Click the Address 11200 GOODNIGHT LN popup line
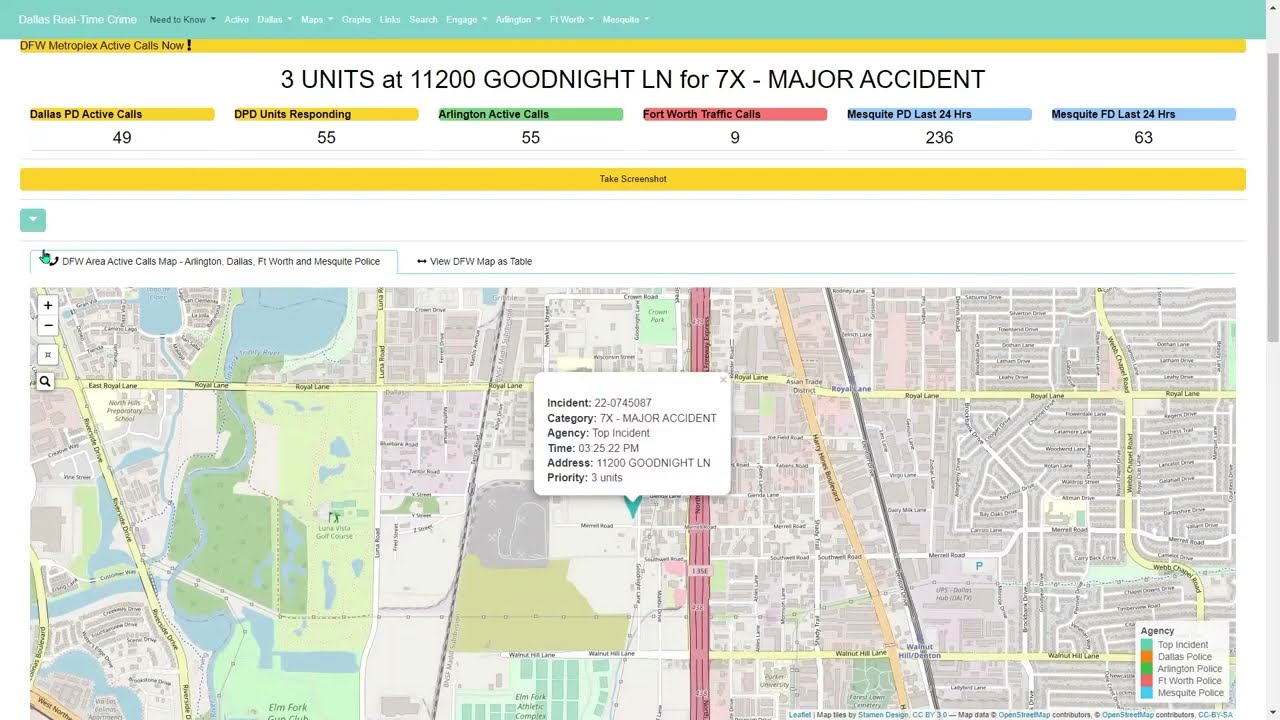The width and height of the screenshot is (1280, 720). click(629, 463)
